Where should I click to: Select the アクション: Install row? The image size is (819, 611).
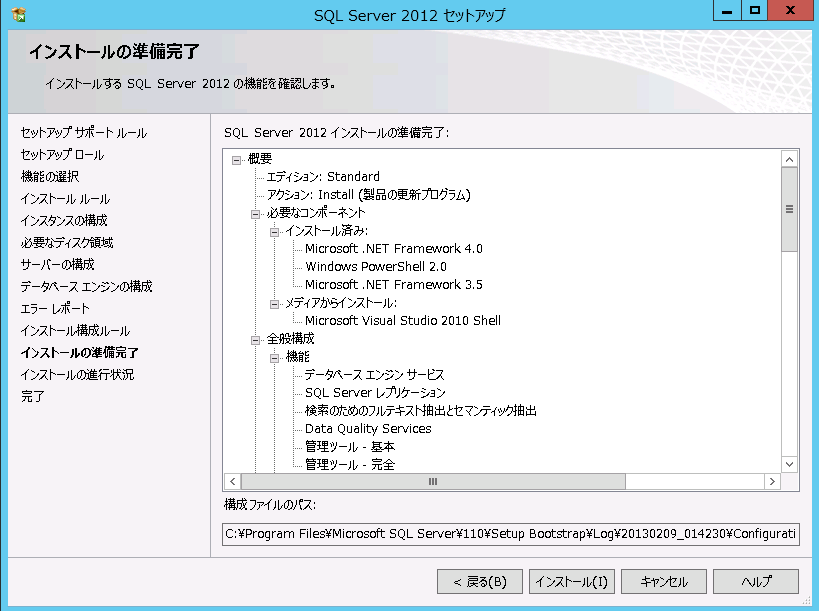tap(369, 195)
